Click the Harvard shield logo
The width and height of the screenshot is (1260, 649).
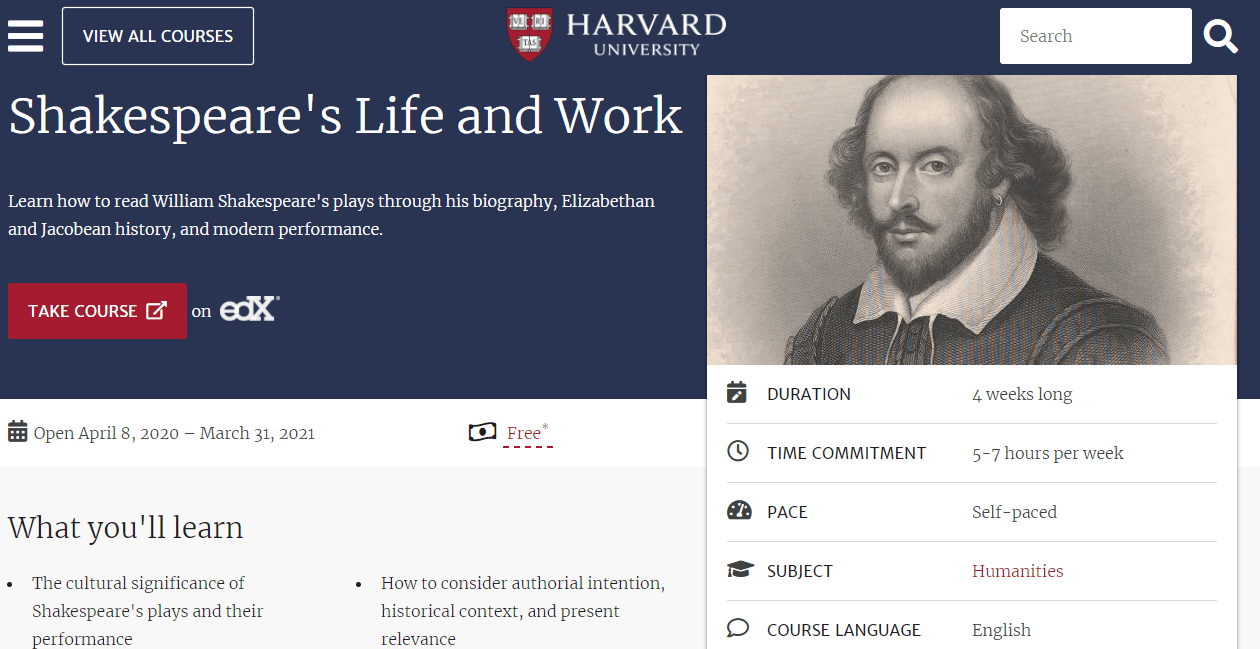(x=530, y=35)
